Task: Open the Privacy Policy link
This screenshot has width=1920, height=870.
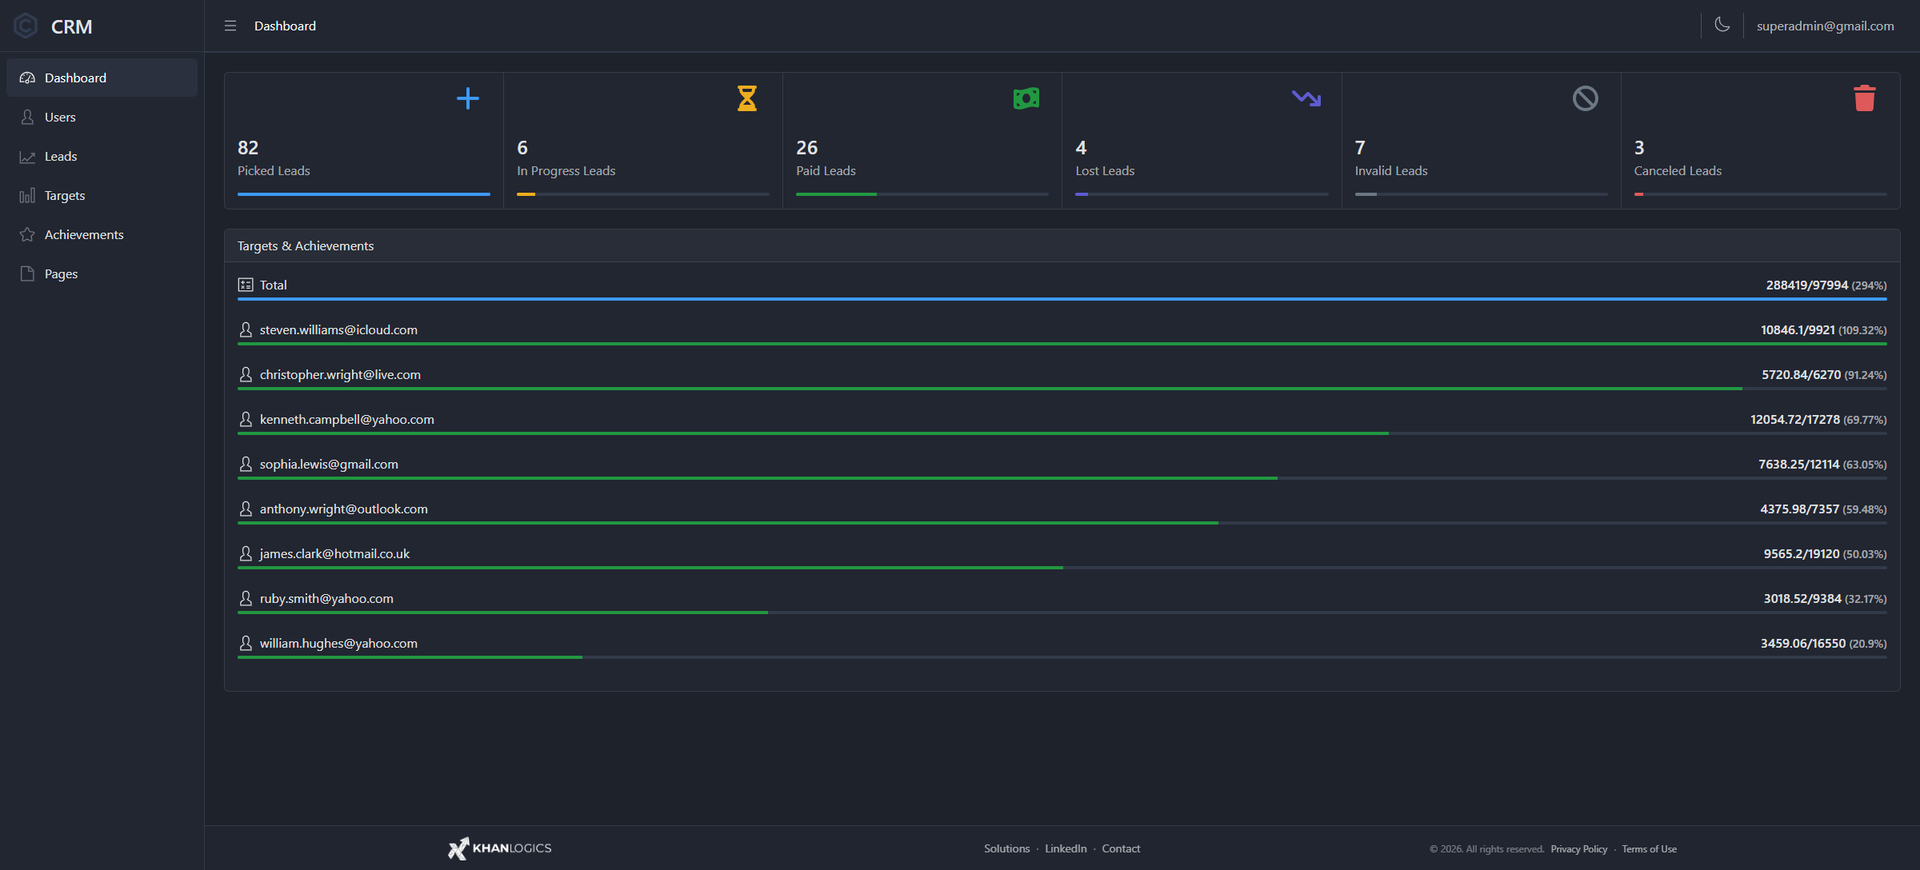Action: point(1579,849)
